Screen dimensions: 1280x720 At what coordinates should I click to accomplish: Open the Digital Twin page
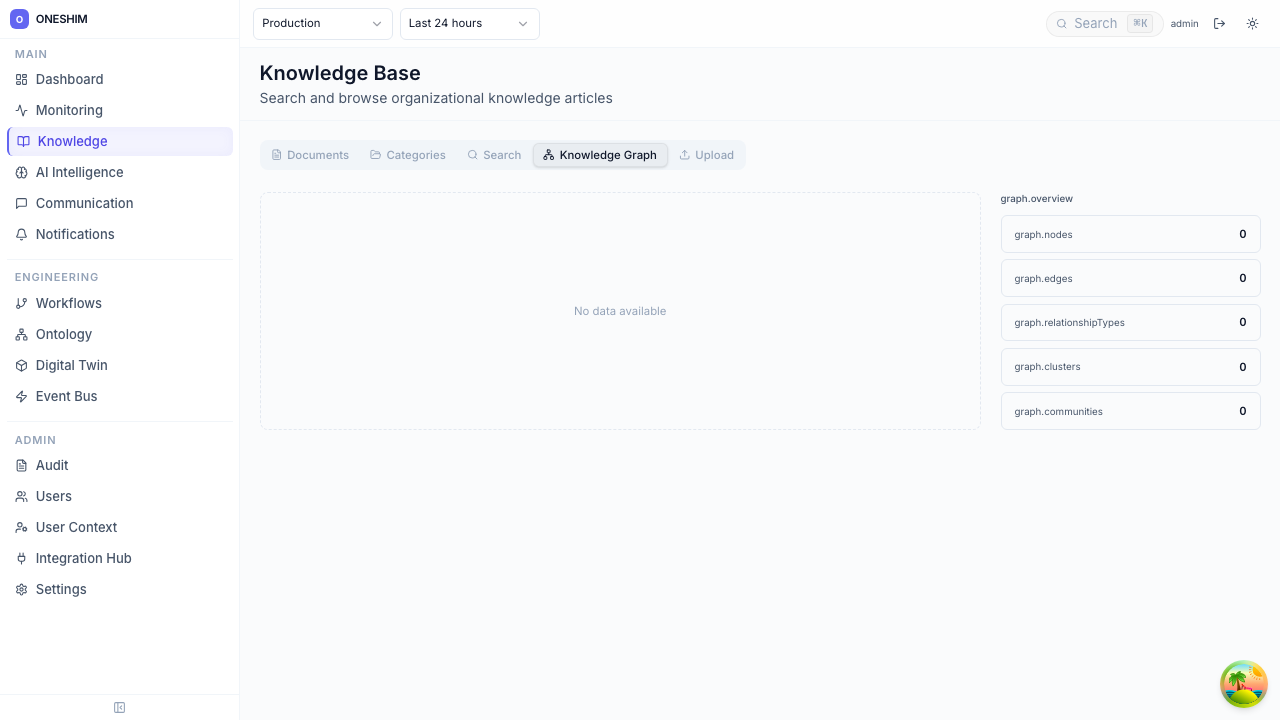point(71,365)
